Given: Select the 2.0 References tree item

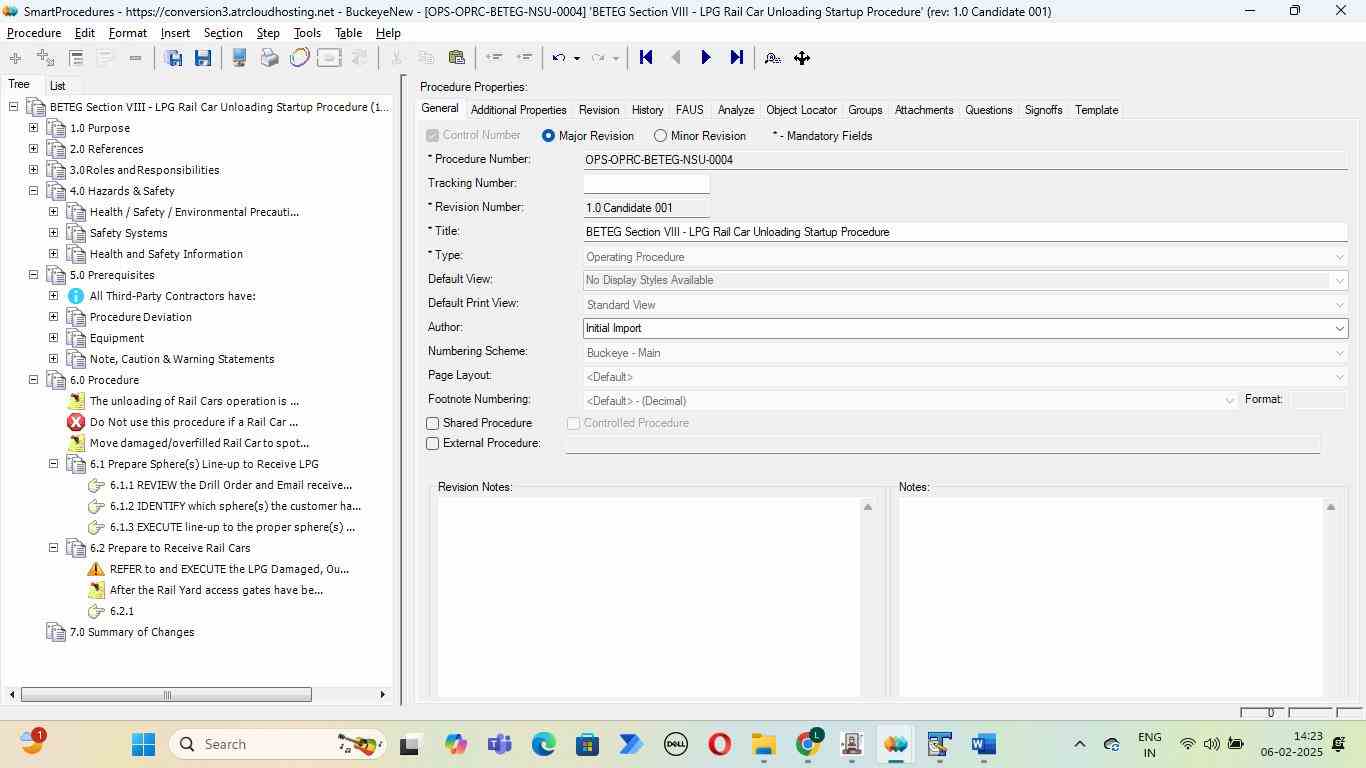Looking at the screenshot, I should (x=107, y=149).
